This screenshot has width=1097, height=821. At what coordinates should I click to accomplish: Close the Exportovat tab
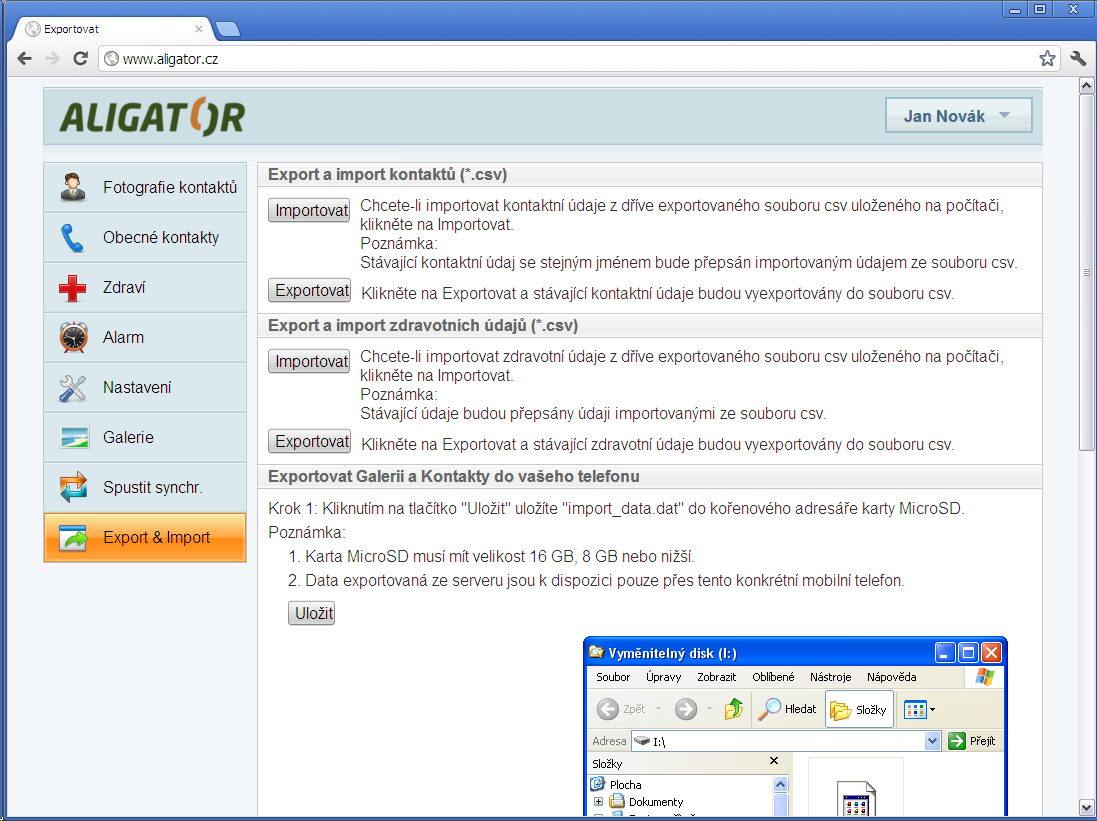tap(199, 29)
